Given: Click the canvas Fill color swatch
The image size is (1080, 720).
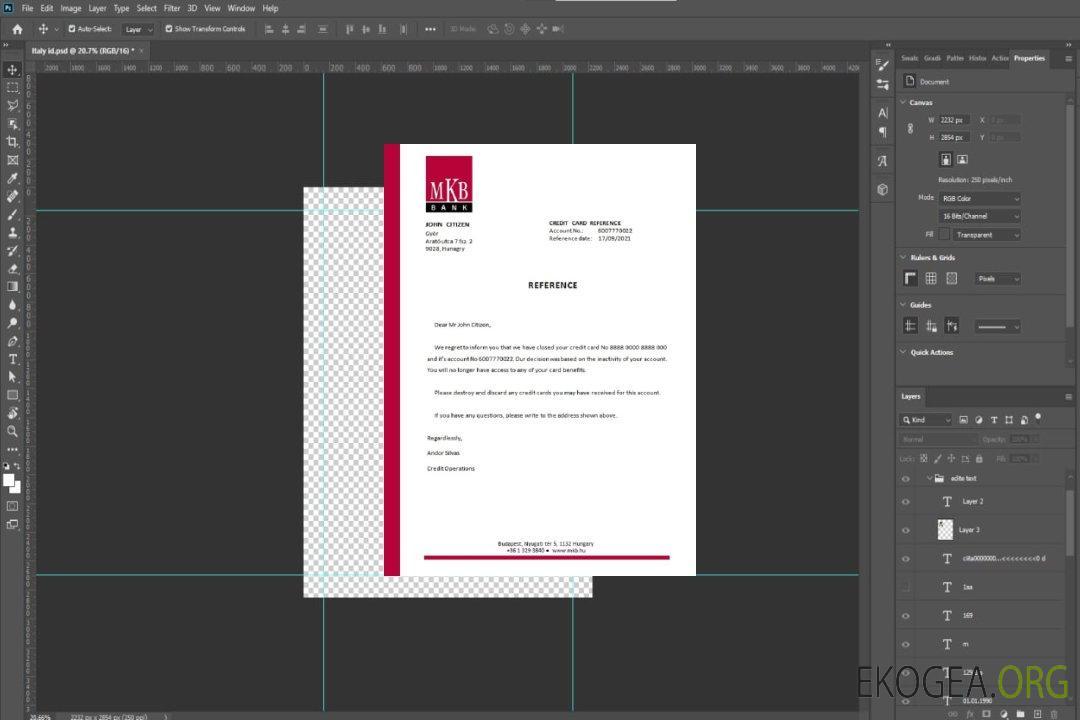Looking at the screenshot, I should coord(944,235).
